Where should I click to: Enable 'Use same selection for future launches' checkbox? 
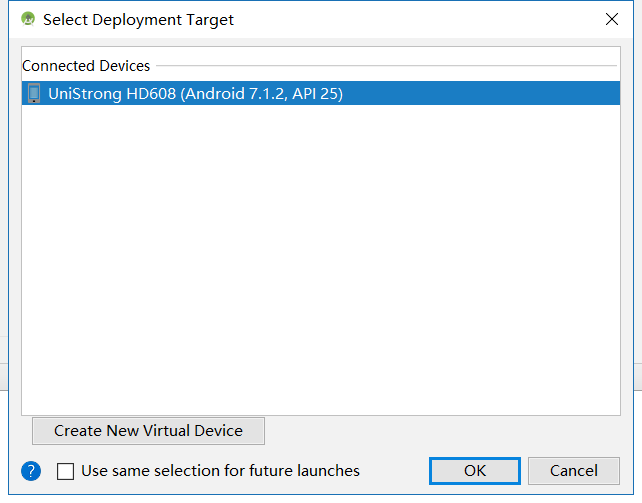pyautogui.click(x=65, y=471)
